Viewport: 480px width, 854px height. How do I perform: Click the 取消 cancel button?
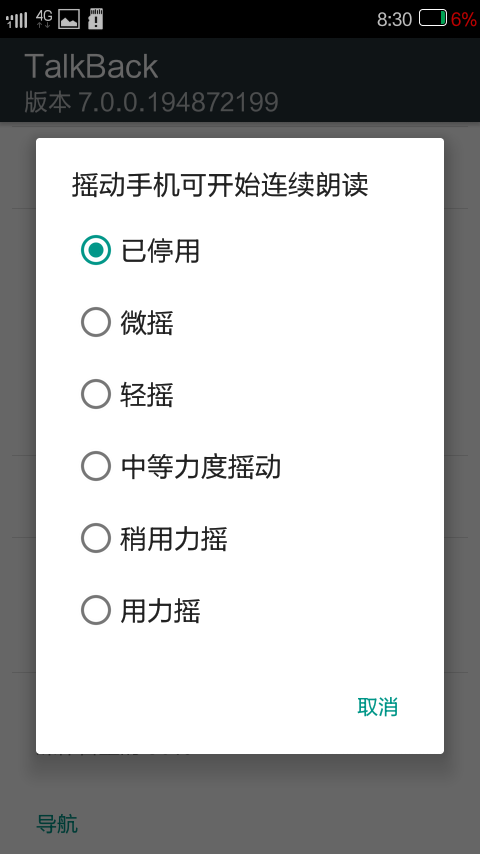click(378, 706)
